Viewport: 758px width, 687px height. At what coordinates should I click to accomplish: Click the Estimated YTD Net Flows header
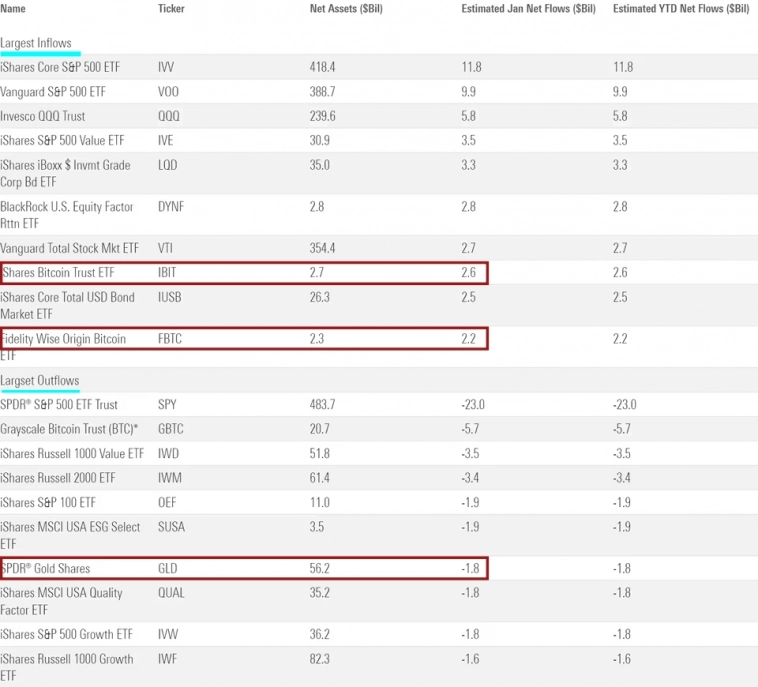681,8
